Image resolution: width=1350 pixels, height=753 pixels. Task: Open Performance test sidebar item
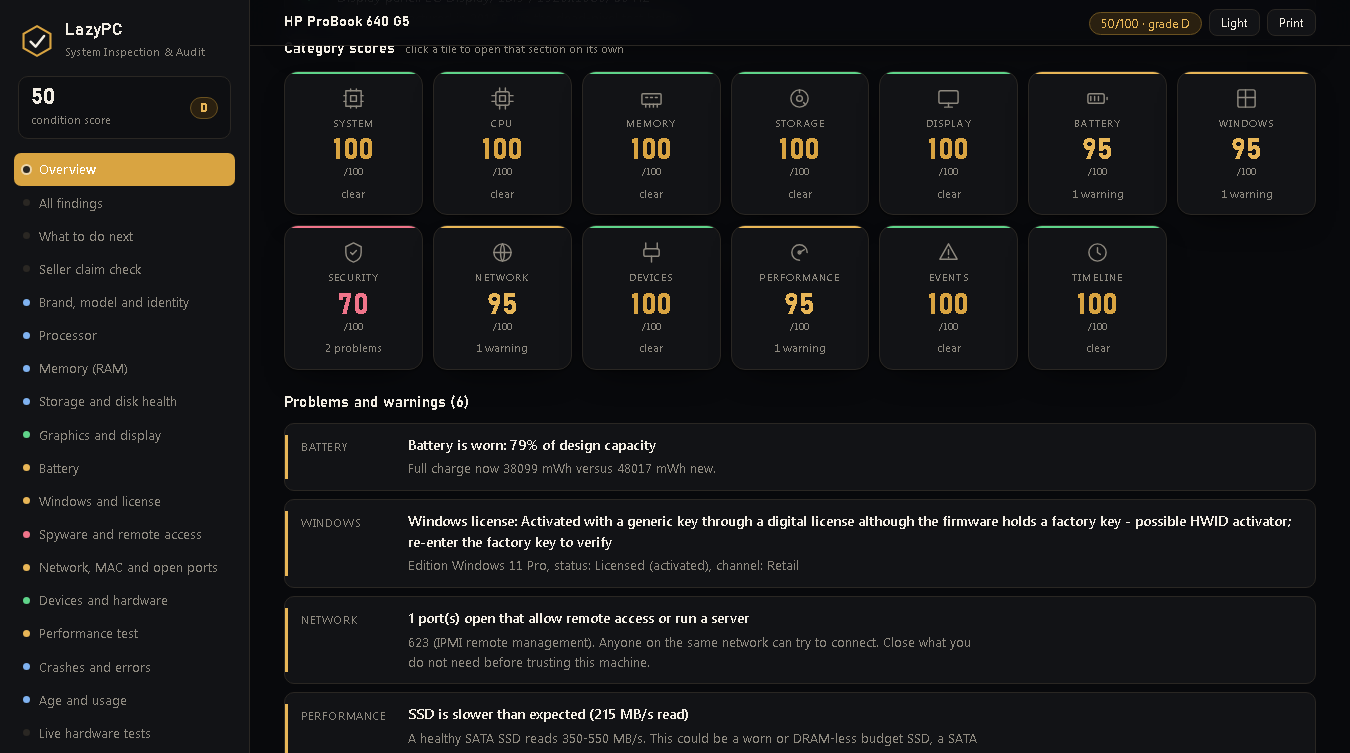coord(124,633)
